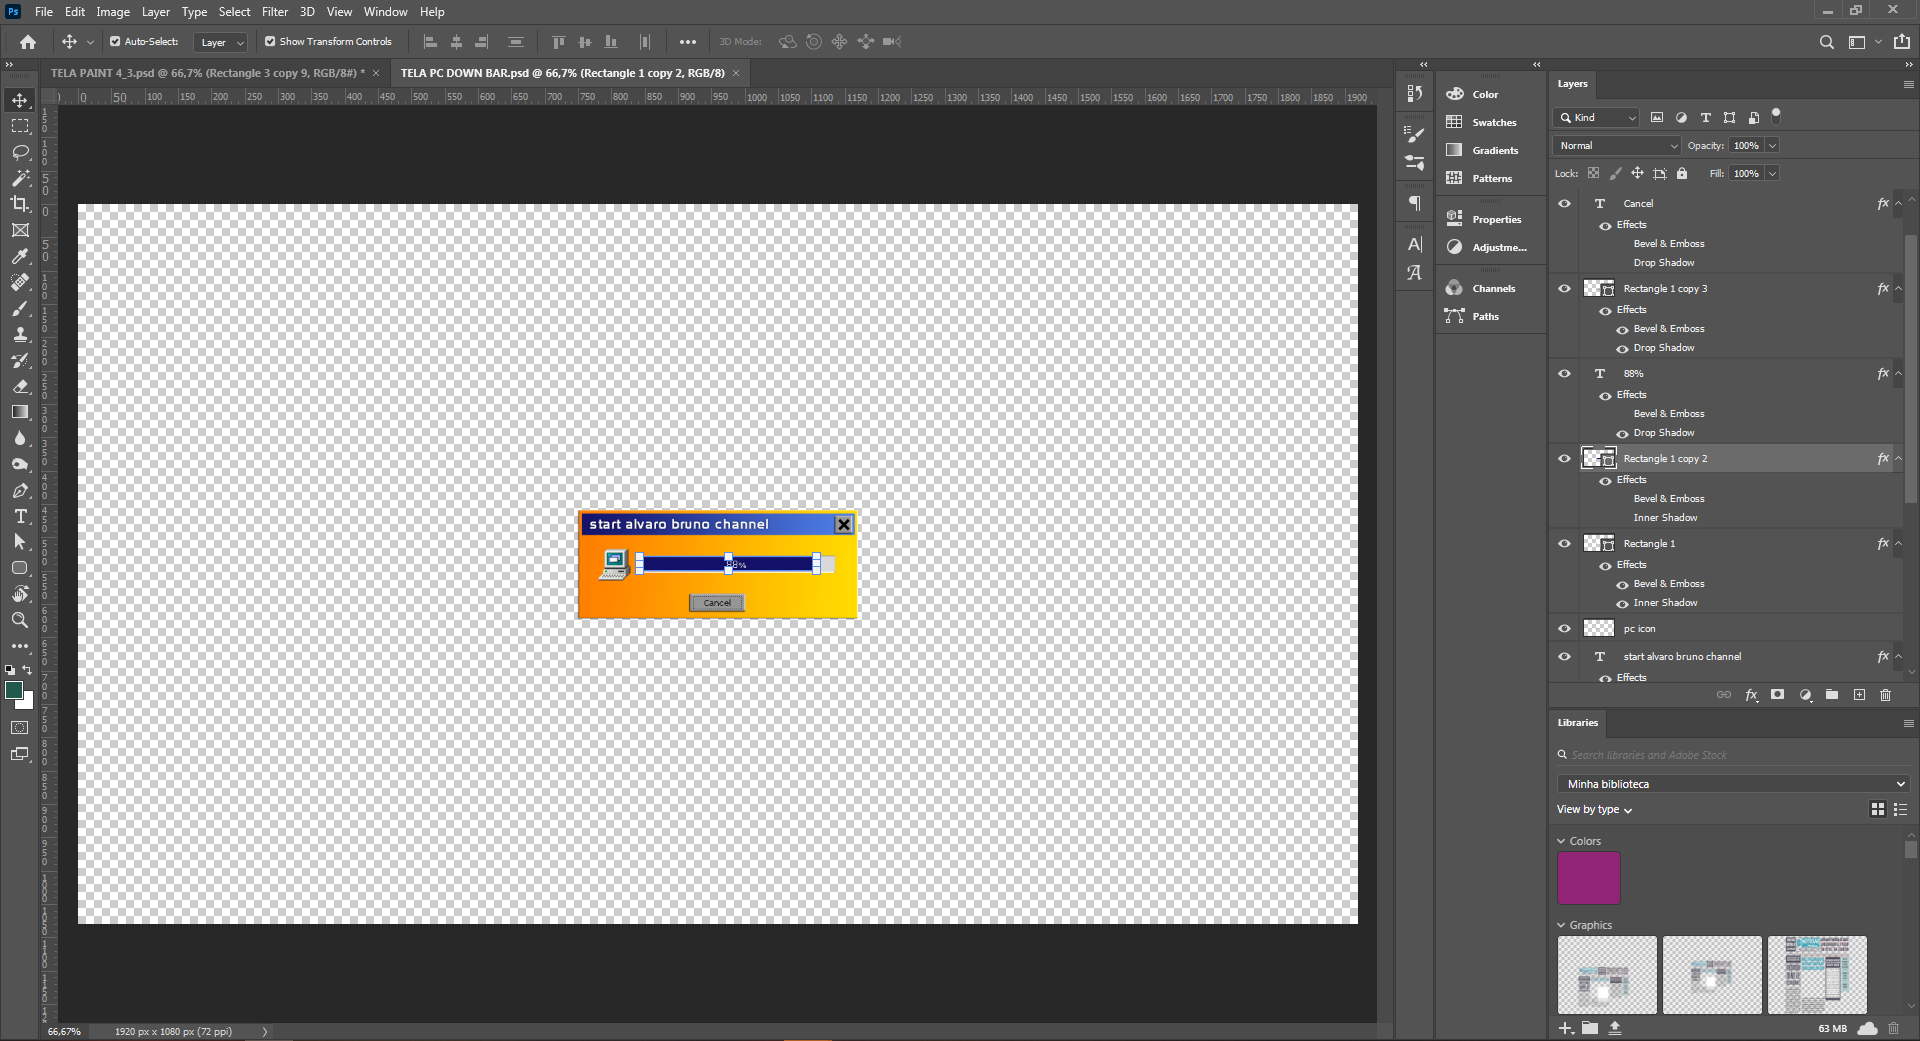Select the Eraser tool
The image size is (1920, 1041).
point(20,386)
